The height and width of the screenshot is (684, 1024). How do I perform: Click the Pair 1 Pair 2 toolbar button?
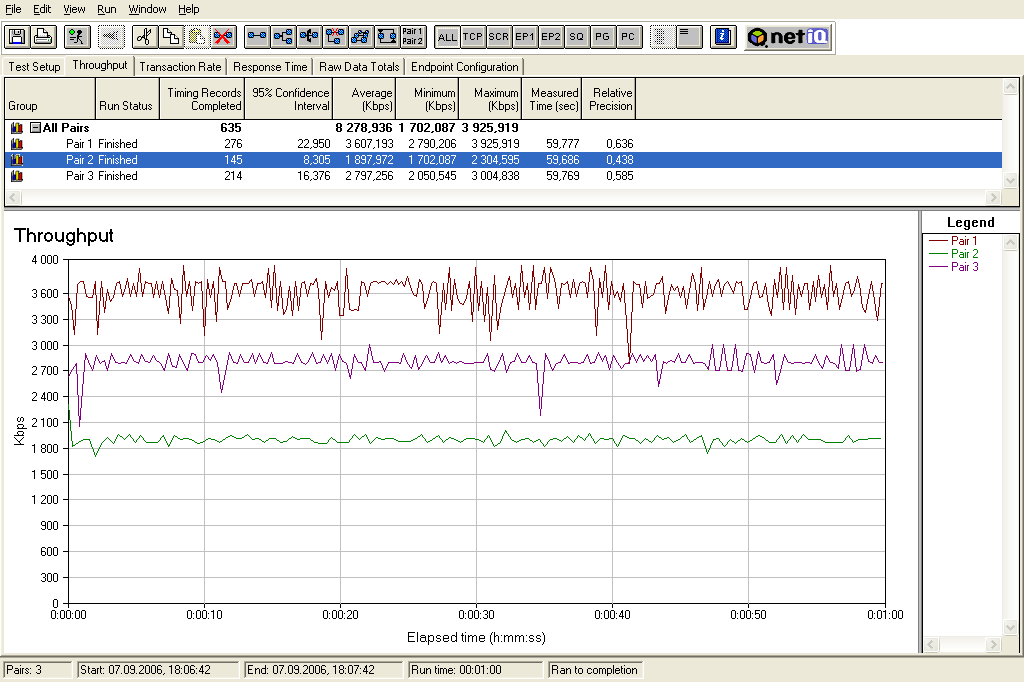[x=413, y=37]
